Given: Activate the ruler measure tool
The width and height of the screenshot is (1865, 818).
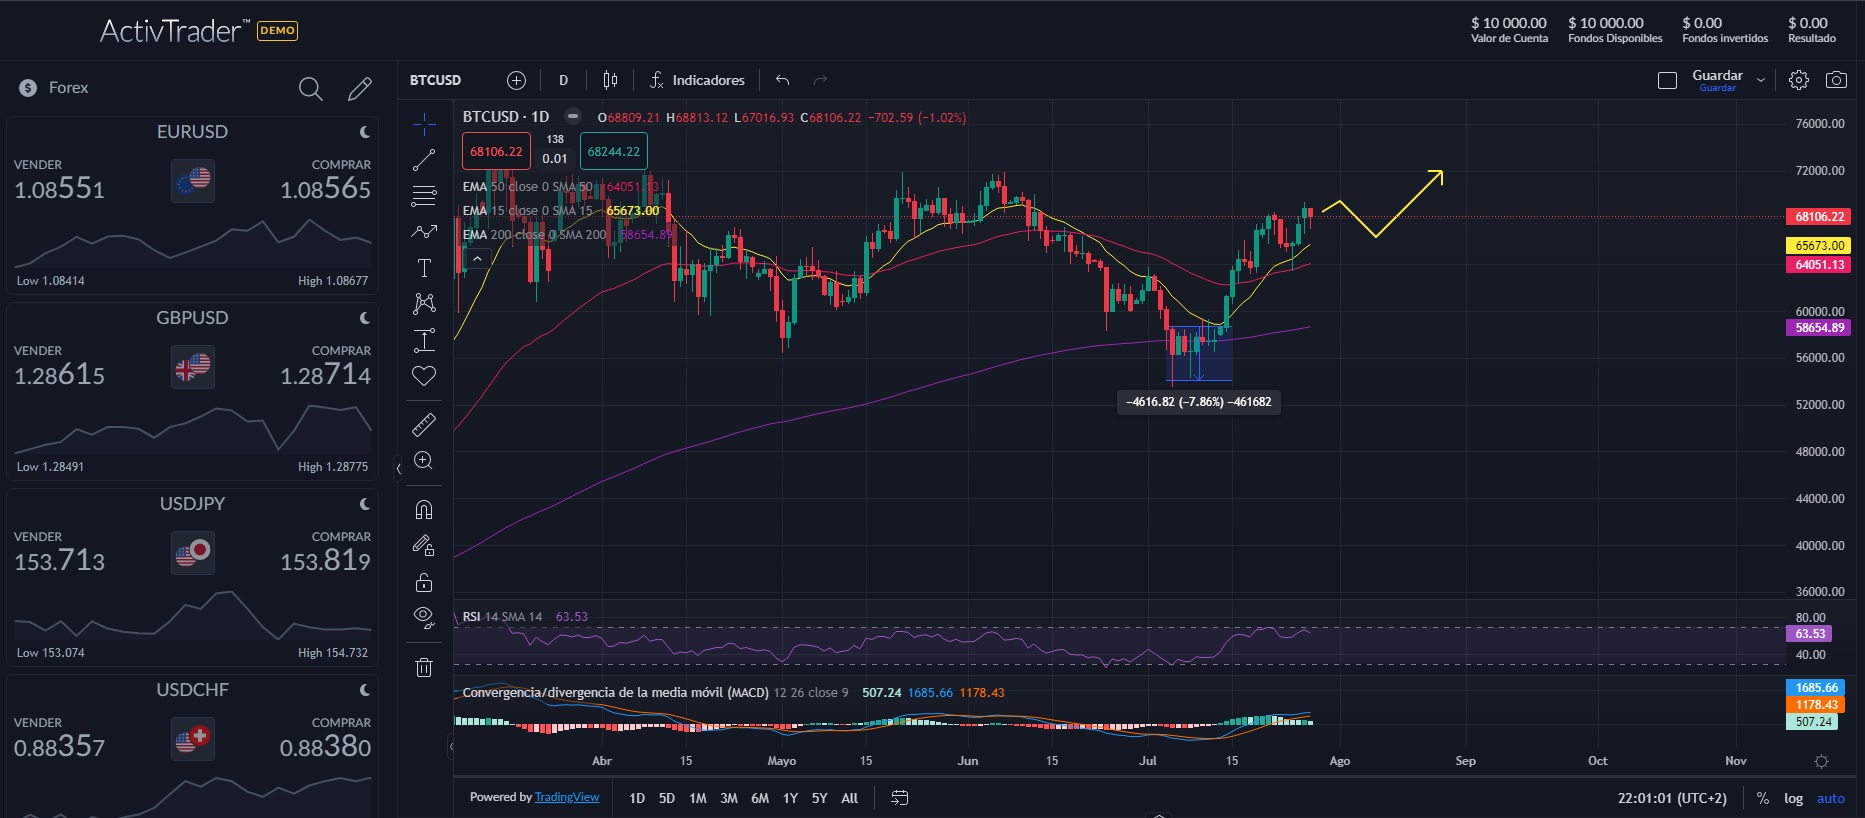Looking at the screenshot, I should pyautogui.click(x=424, y=425).
